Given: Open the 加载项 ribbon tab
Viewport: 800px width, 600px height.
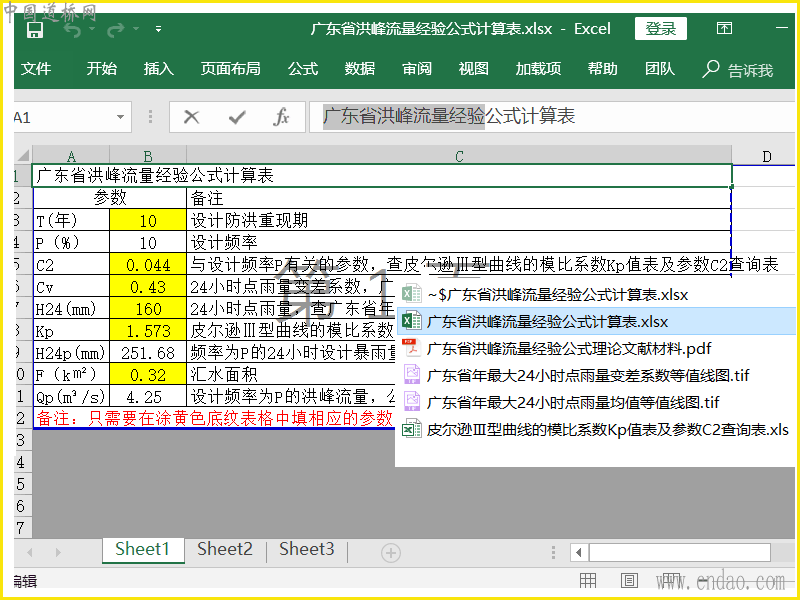Looking at the screenshot, I should pyautogui.click(x=538, y=68).
